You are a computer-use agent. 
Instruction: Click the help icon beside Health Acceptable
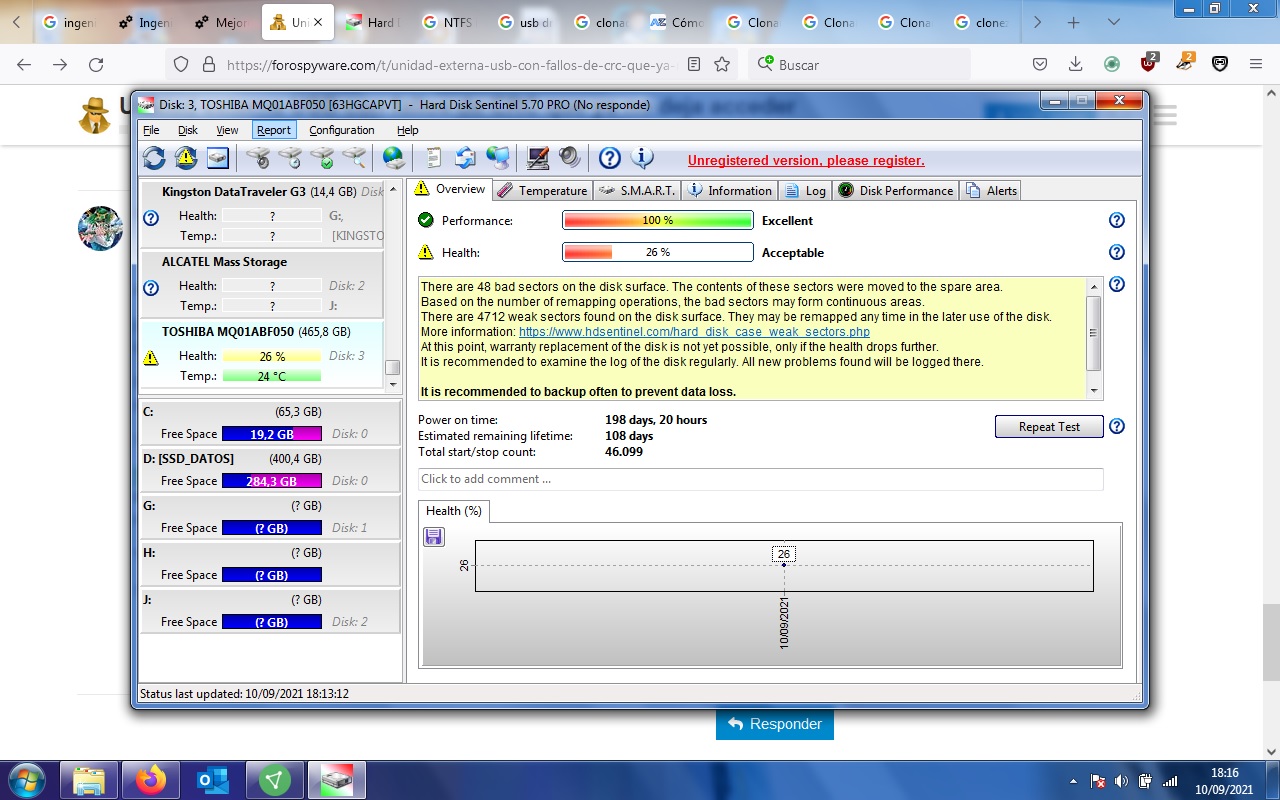click(1117, 252)
